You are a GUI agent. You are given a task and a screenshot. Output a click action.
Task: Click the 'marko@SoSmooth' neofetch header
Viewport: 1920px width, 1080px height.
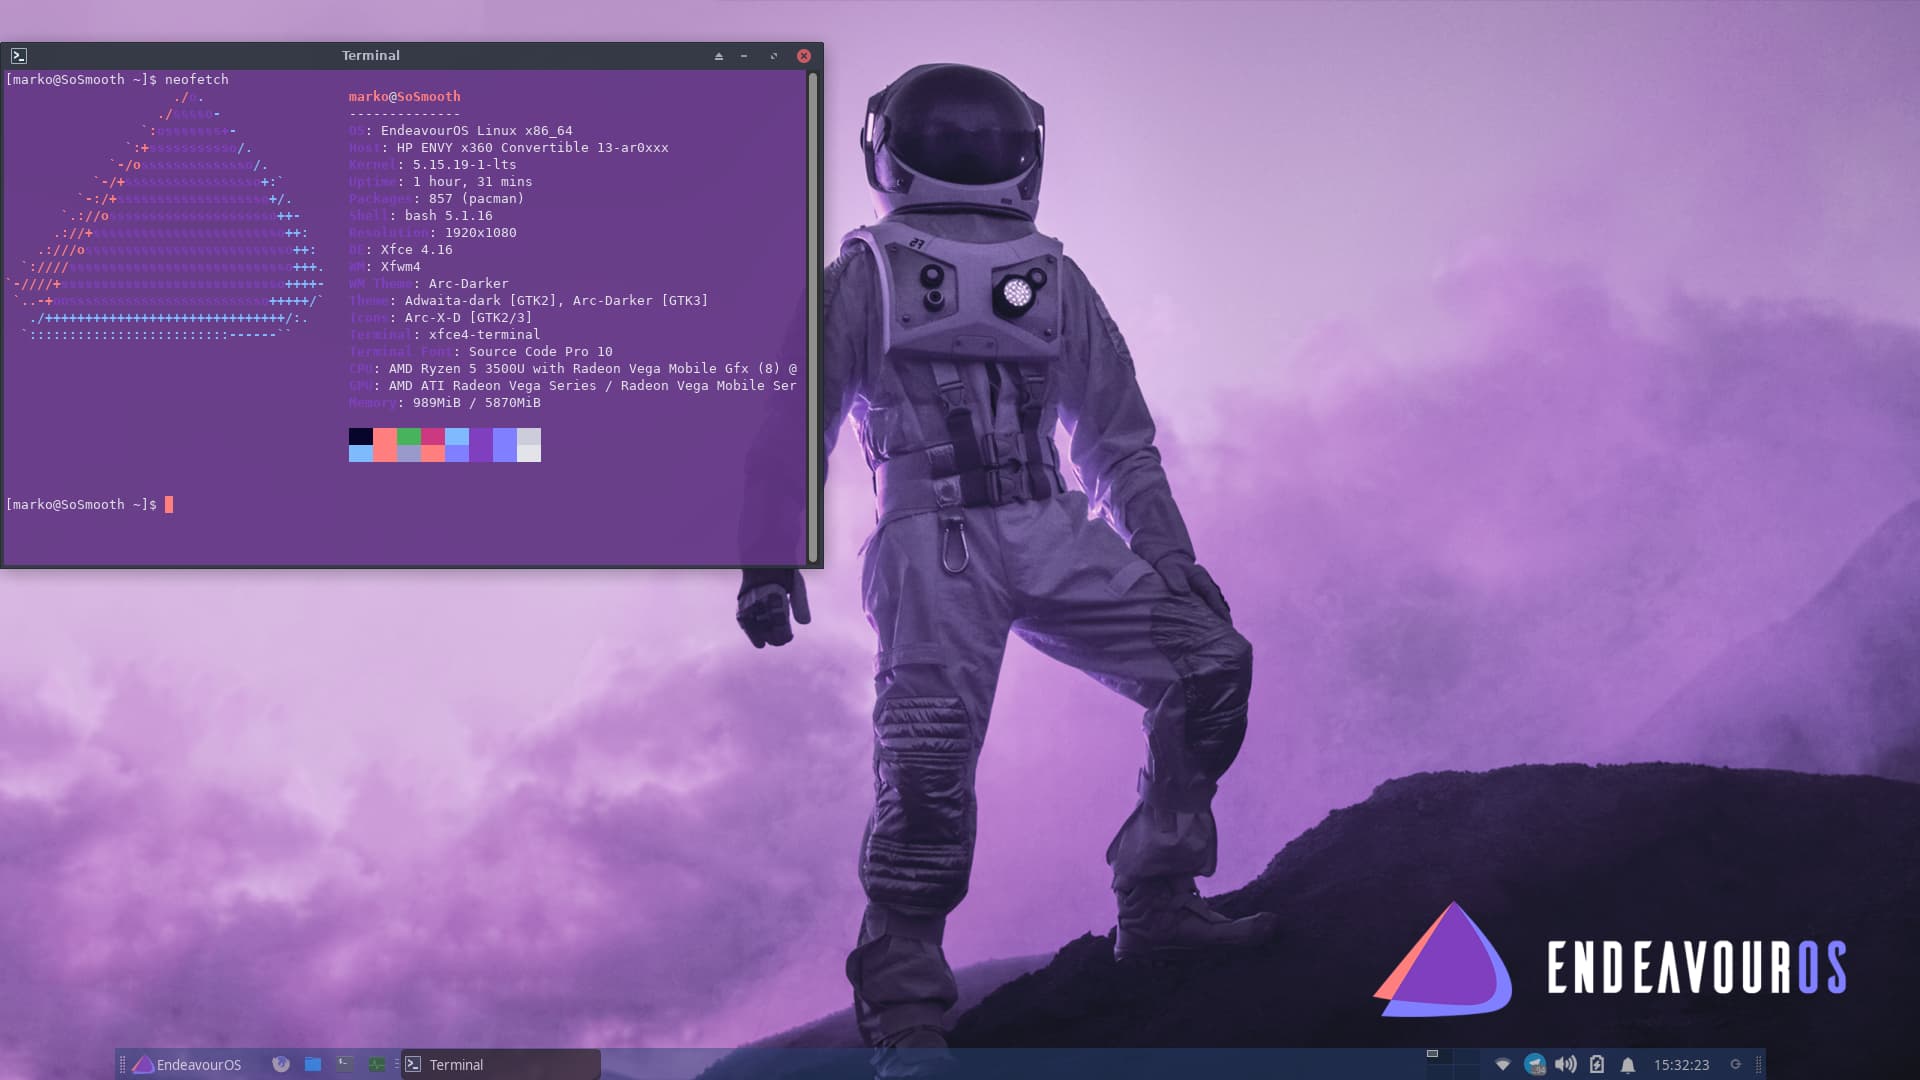click(405, 97)
